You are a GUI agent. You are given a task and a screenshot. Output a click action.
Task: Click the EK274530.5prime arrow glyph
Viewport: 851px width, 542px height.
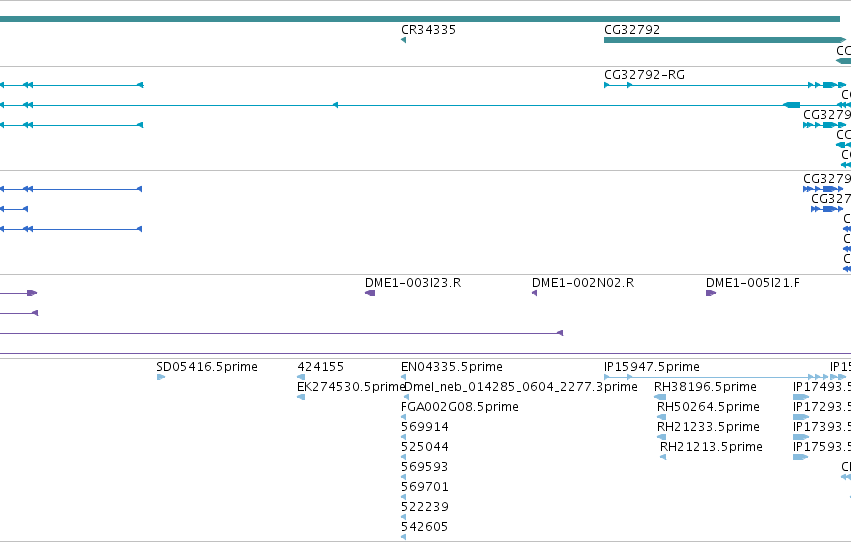(301, 397)
